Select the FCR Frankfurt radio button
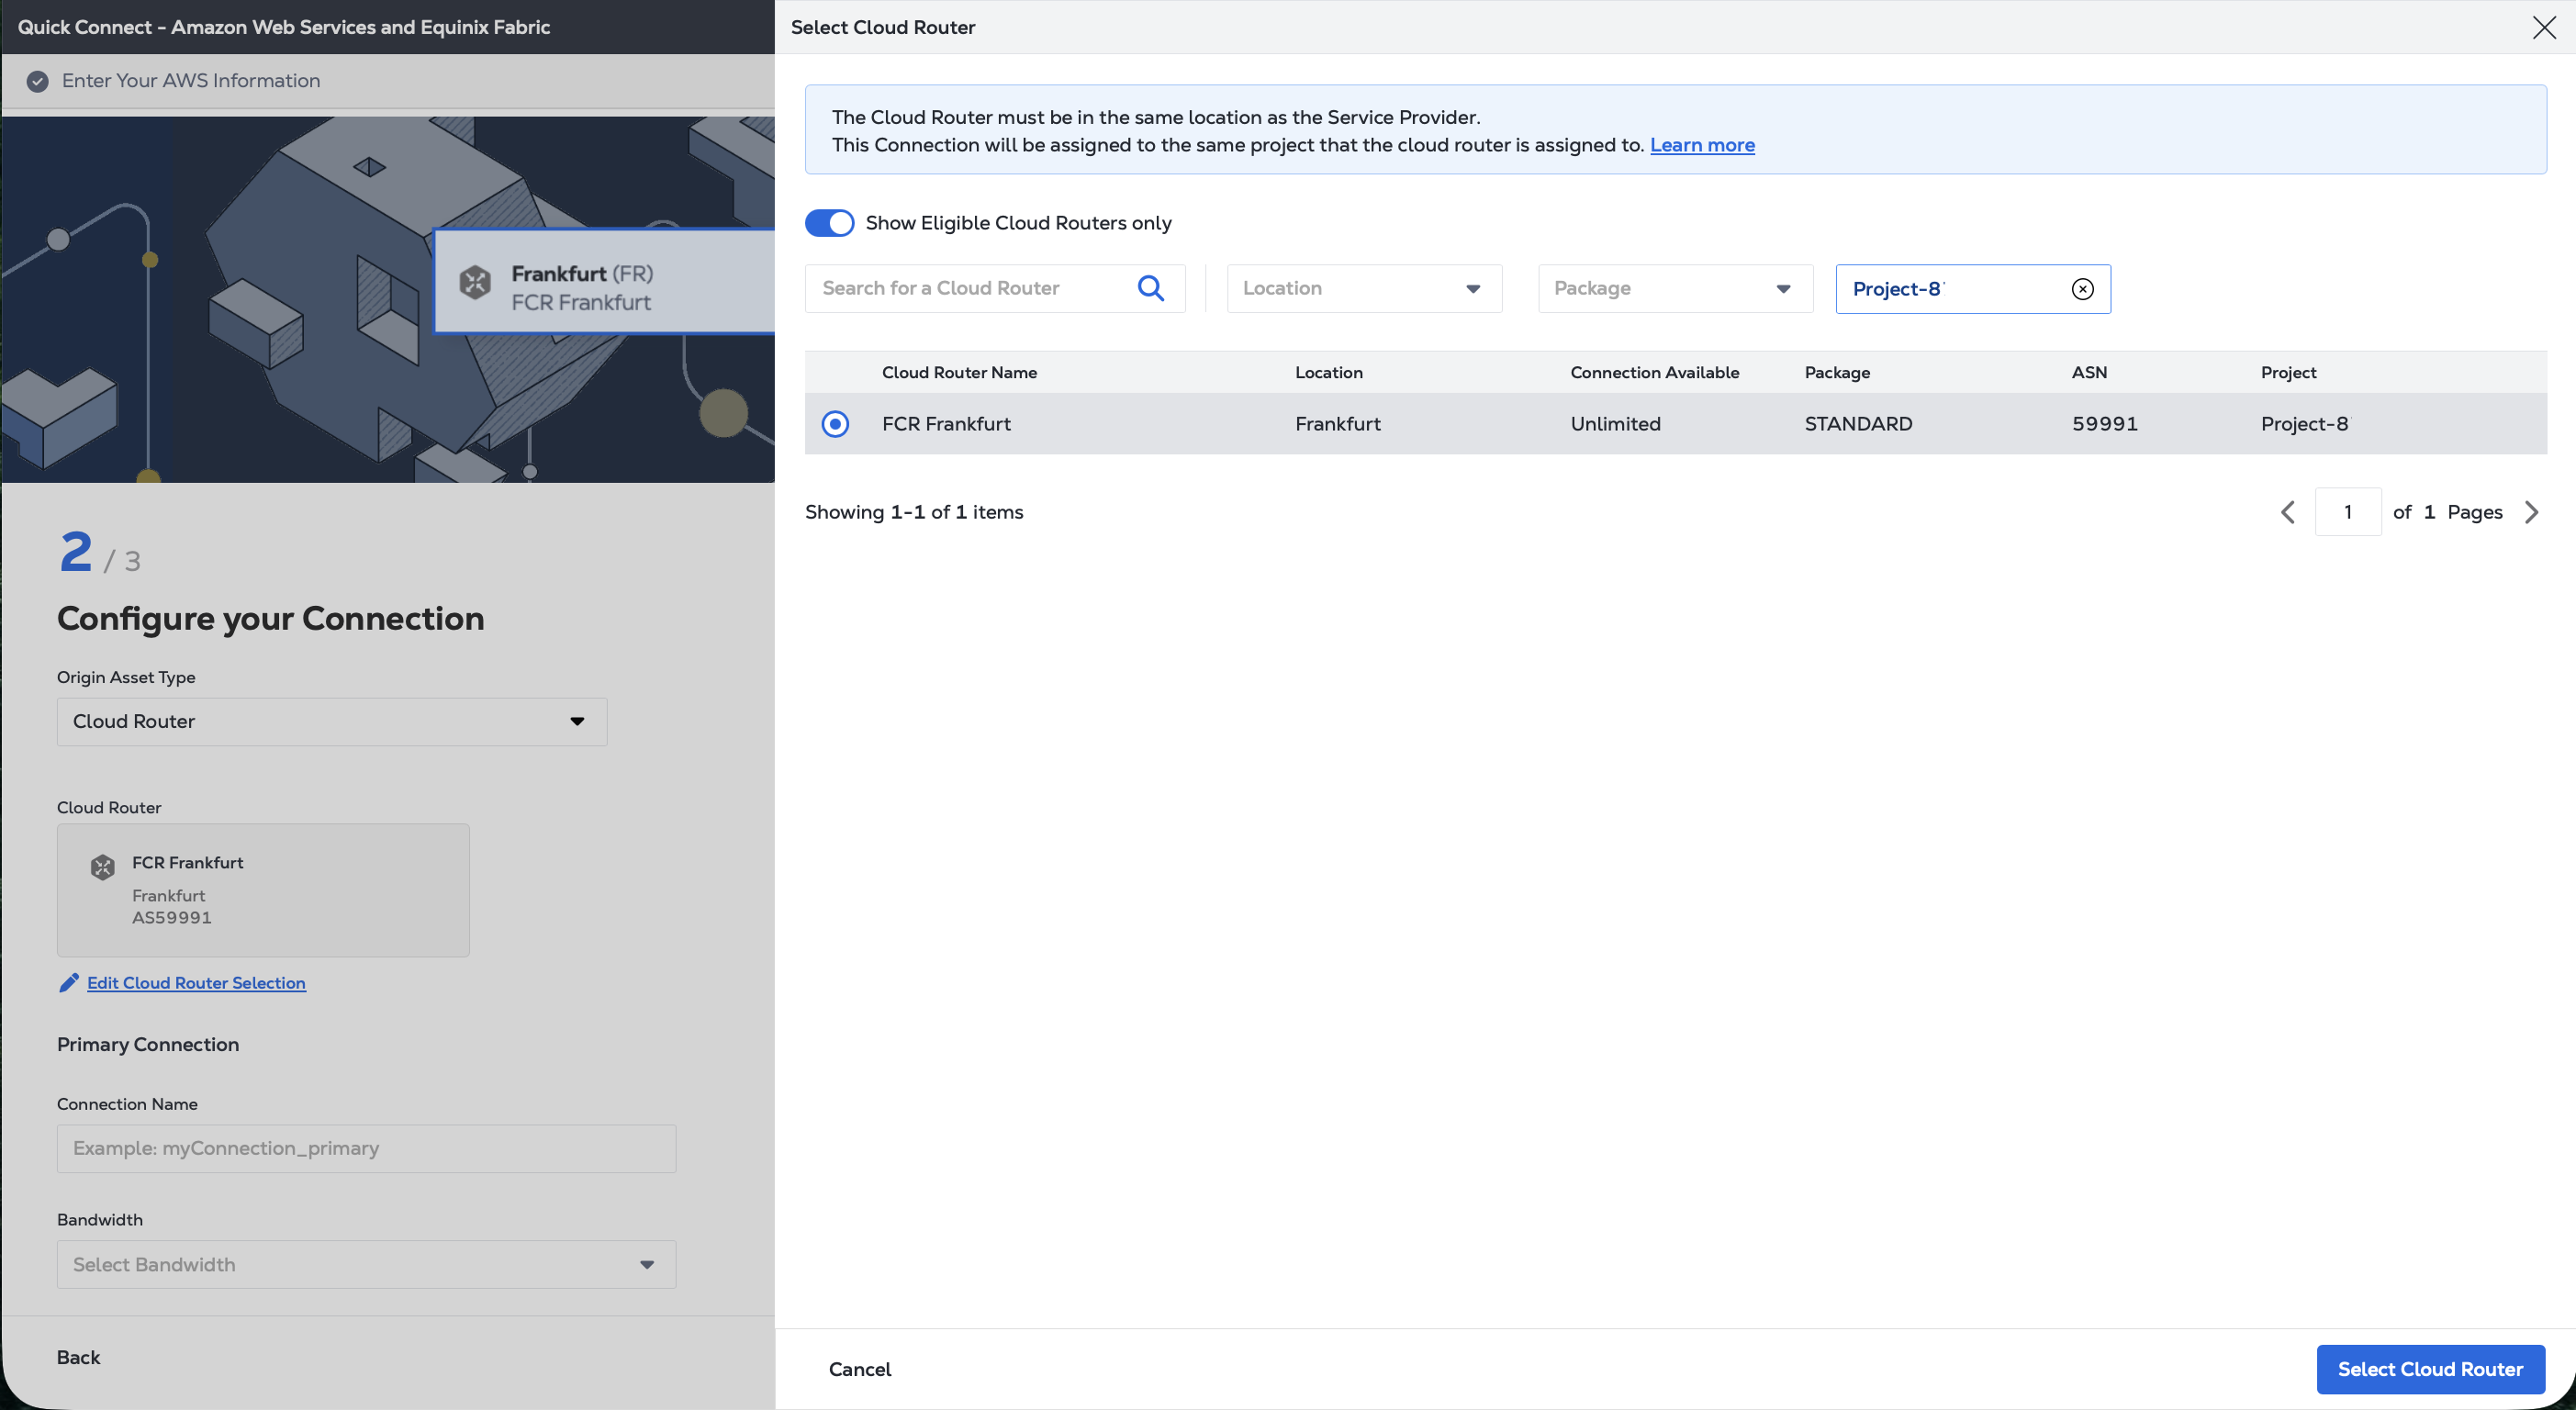2576x1410 pixels. [x=835, y=424]
